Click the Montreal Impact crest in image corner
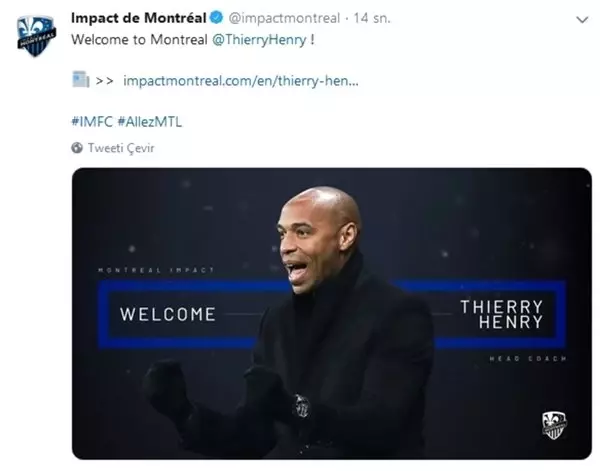 (554, 425)
